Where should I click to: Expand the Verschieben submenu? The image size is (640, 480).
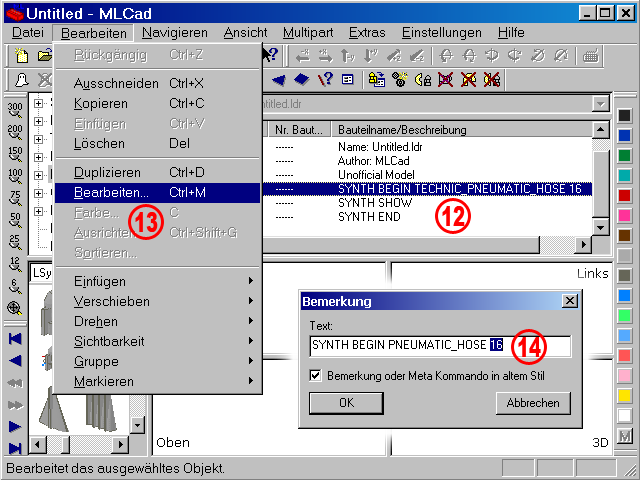157,301
